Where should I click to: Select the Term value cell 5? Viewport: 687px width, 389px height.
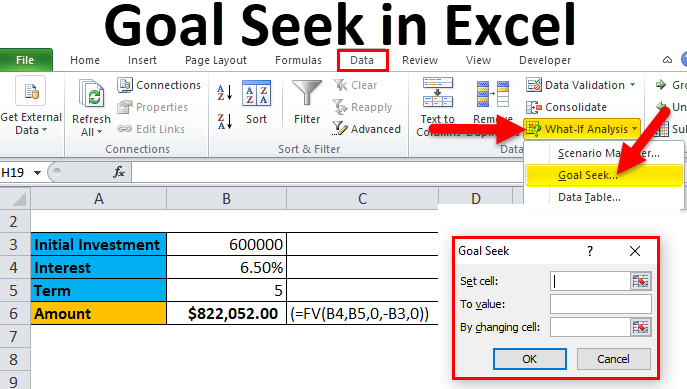pos(227,290)
